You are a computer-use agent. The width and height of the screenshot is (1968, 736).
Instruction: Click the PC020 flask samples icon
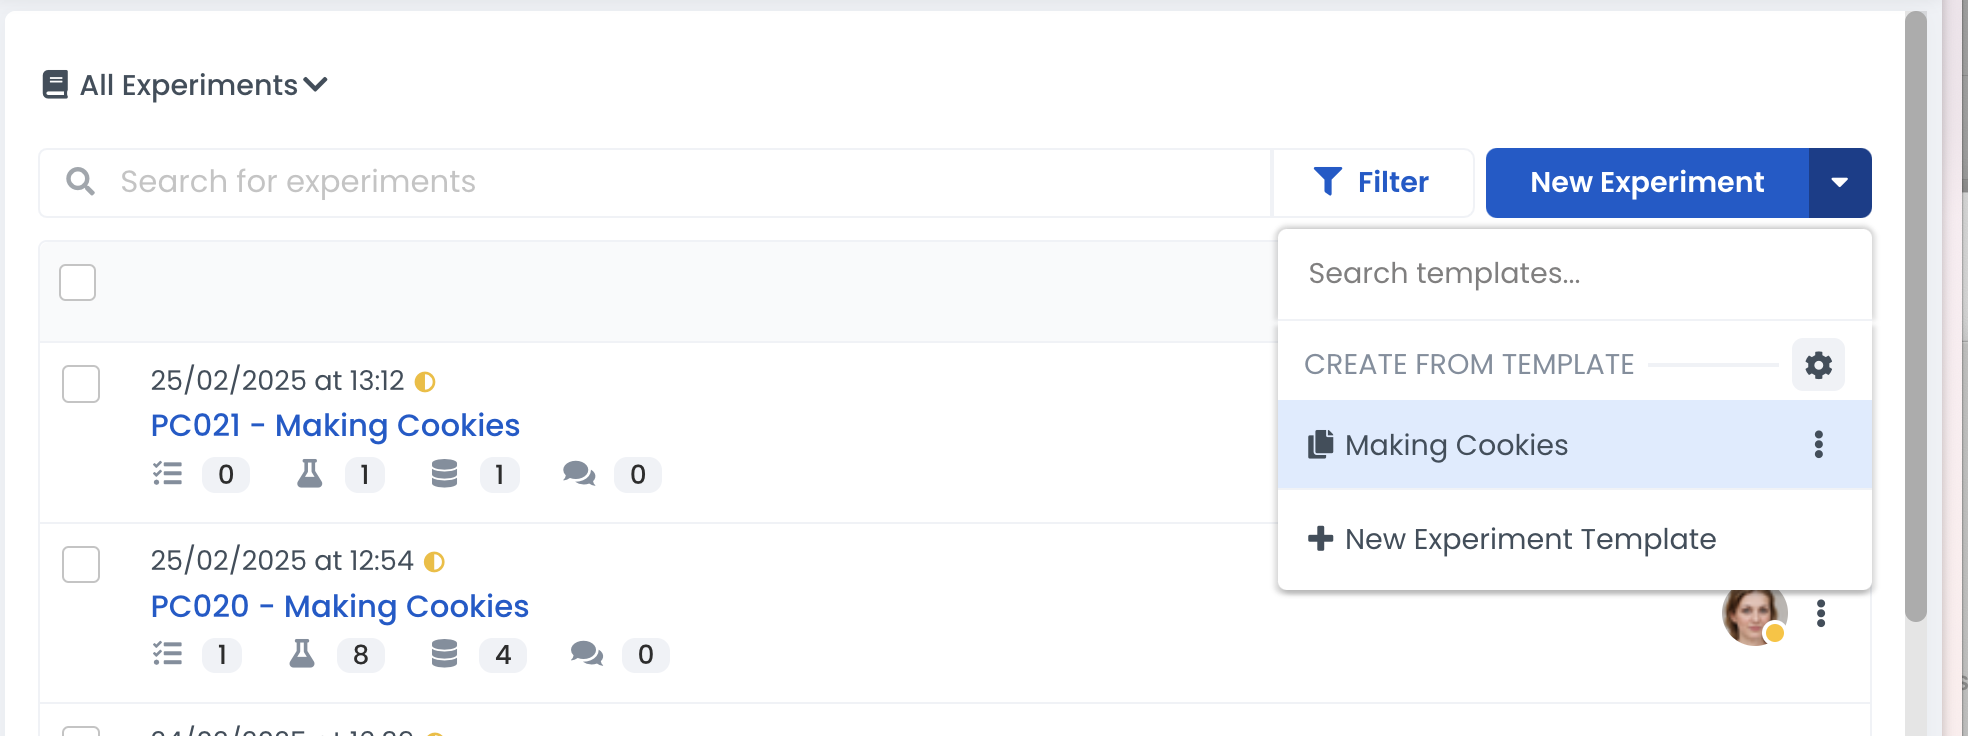302,654
